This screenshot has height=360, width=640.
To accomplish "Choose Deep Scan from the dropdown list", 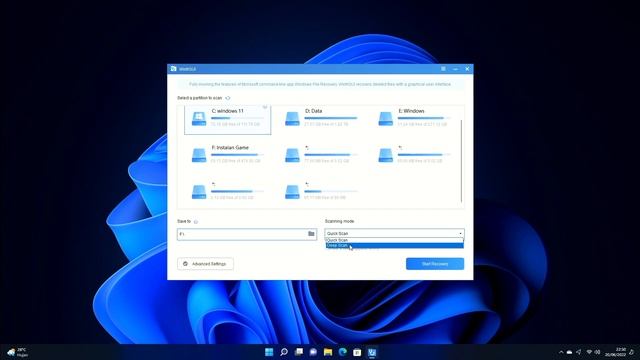I will point(394,245).
